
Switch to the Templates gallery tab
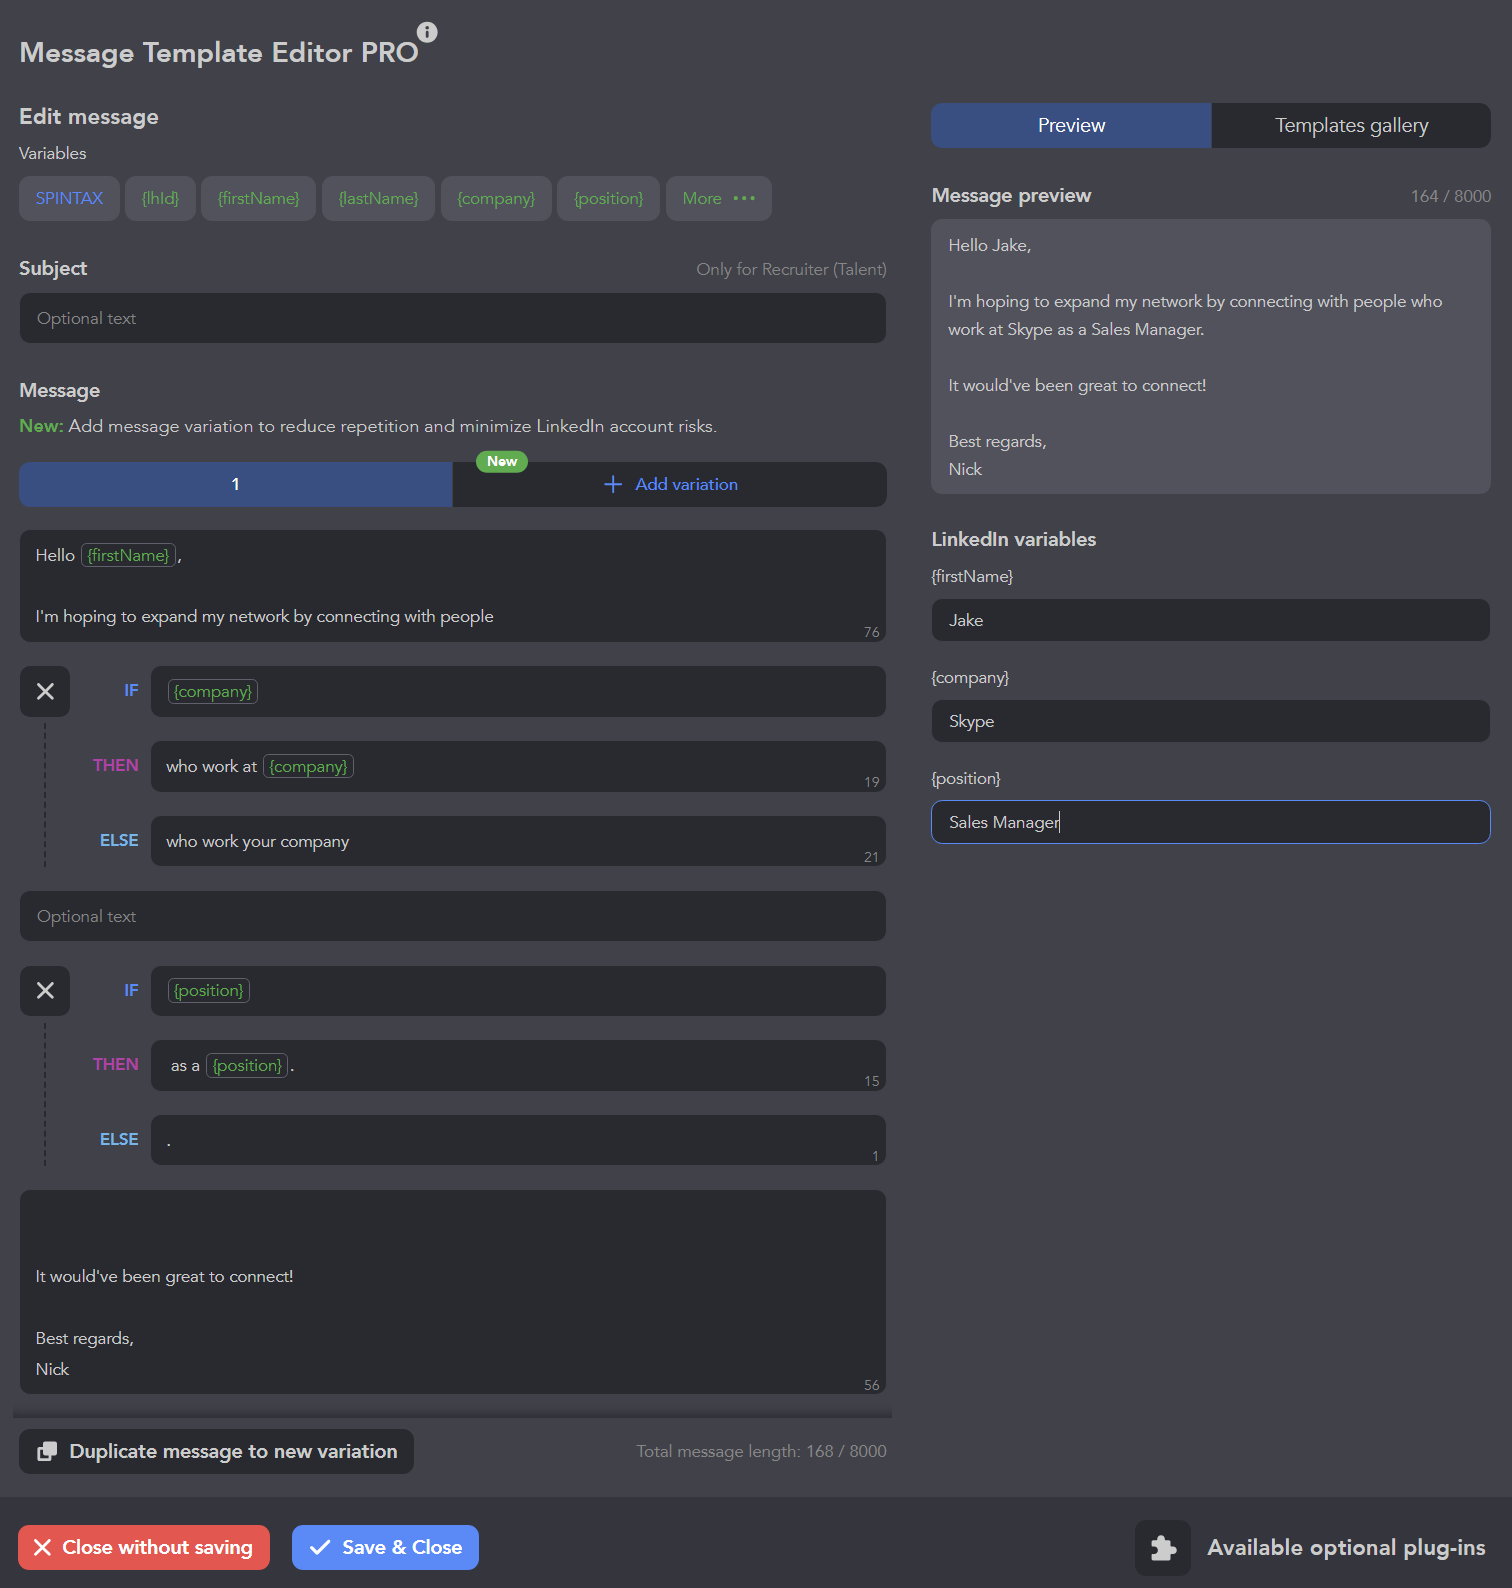pyautogui.click(x=1350, y=125)
